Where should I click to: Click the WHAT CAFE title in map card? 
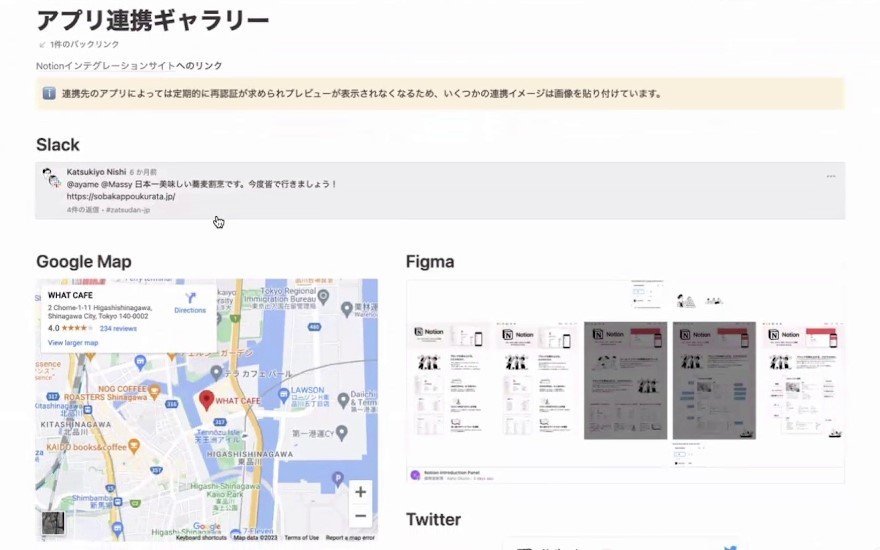[x=70, y=295]
